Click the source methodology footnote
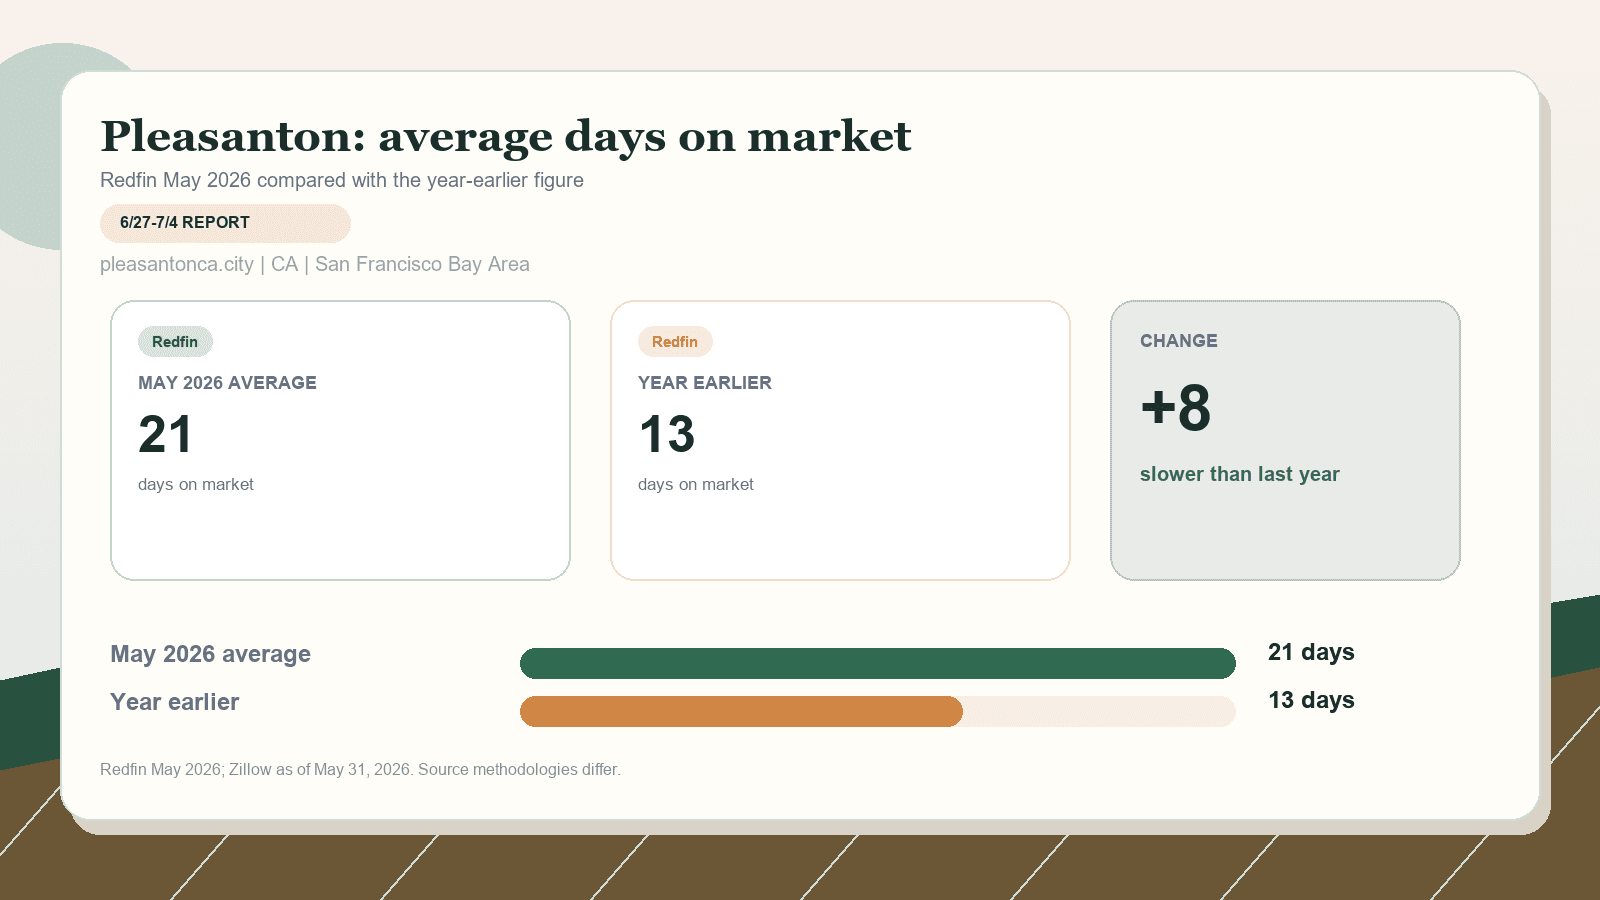 tap(360, 769)
